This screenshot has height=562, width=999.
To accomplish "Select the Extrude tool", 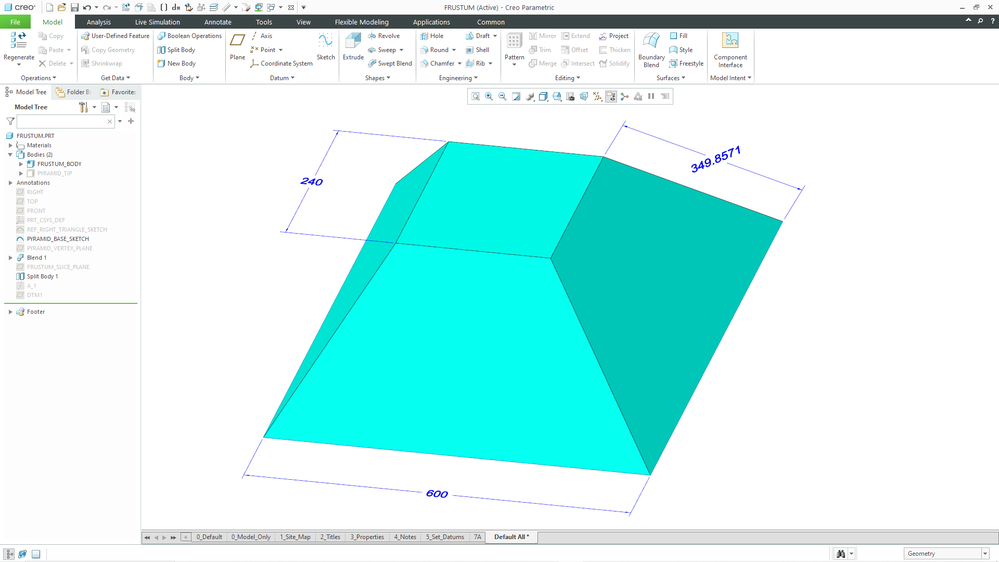I will (x=353, y=43).
